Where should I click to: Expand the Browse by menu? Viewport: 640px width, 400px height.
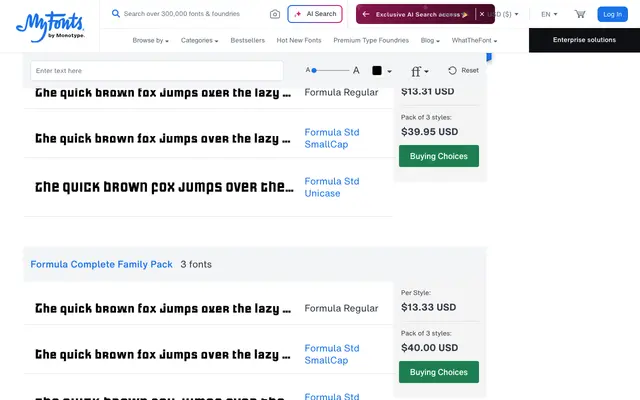tap(150, 40)
